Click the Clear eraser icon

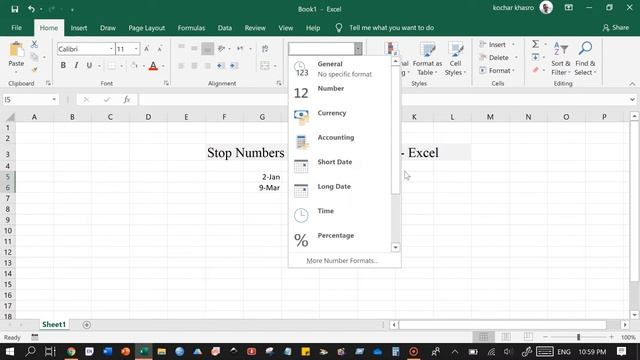tap(536, 70)
